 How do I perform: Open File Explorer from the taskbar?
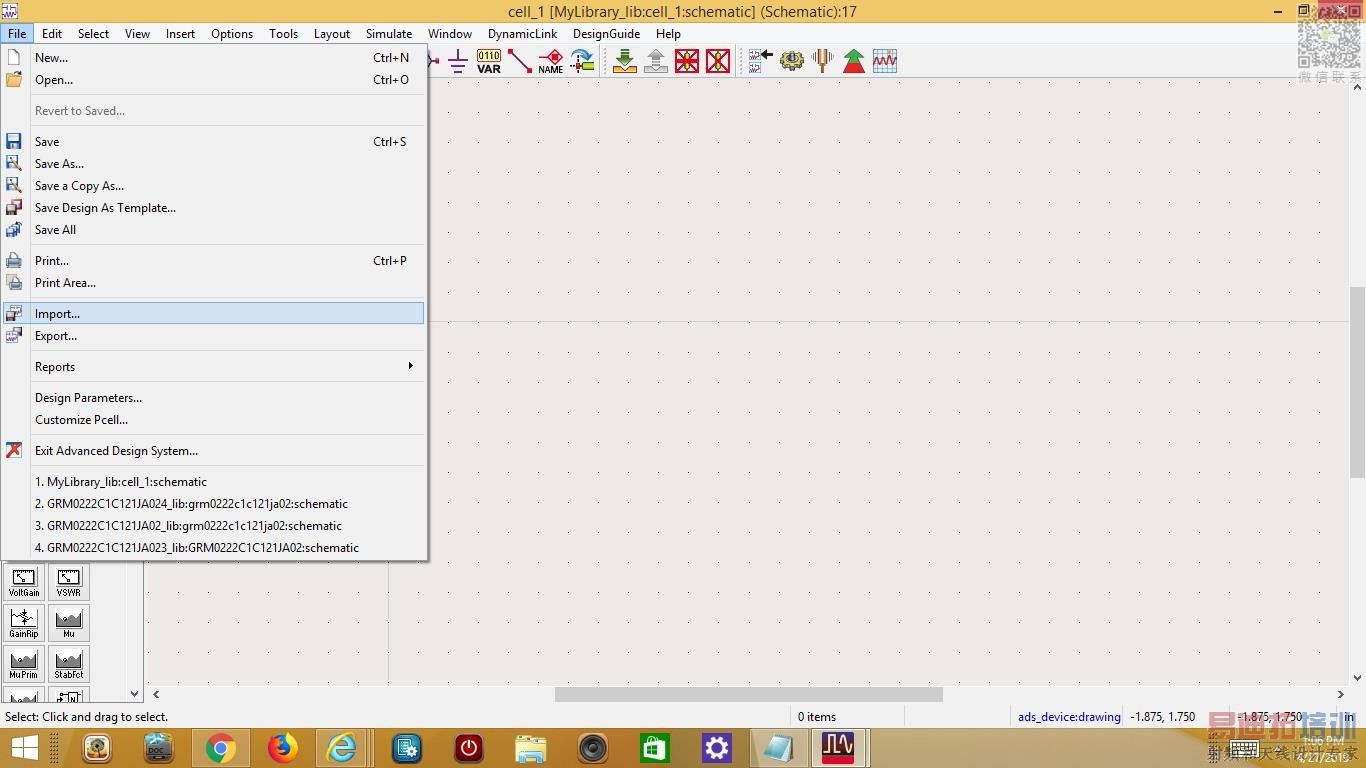tap(530, 748)
